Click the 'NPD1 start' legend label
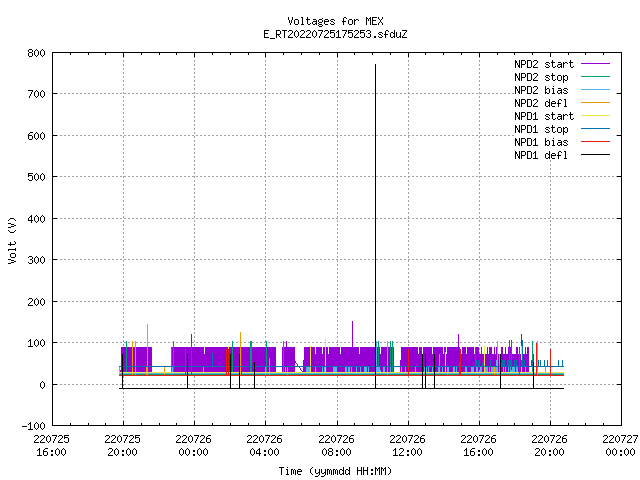Image resolution: width=640 pixels, height=480 pixels. pyautogui.click(x=544, y=116)
